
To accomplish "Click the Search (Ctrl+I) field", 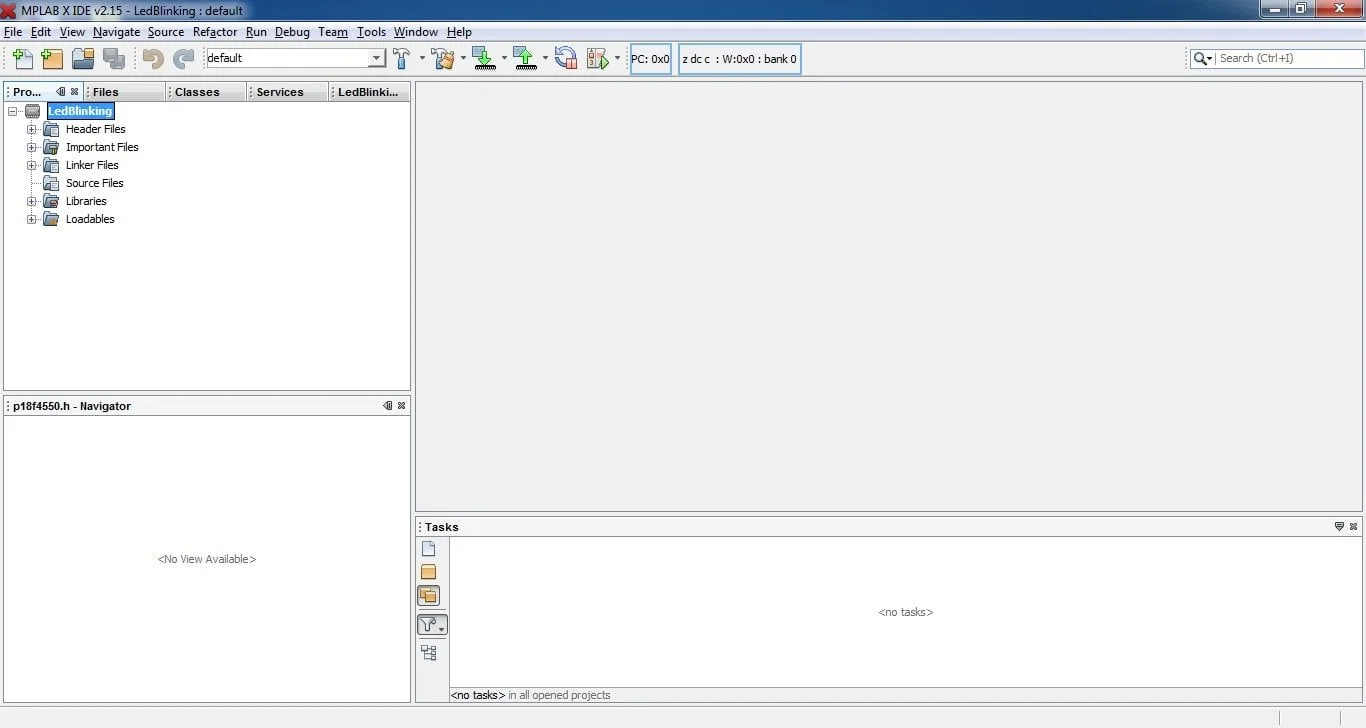I will coord(1290,58).
